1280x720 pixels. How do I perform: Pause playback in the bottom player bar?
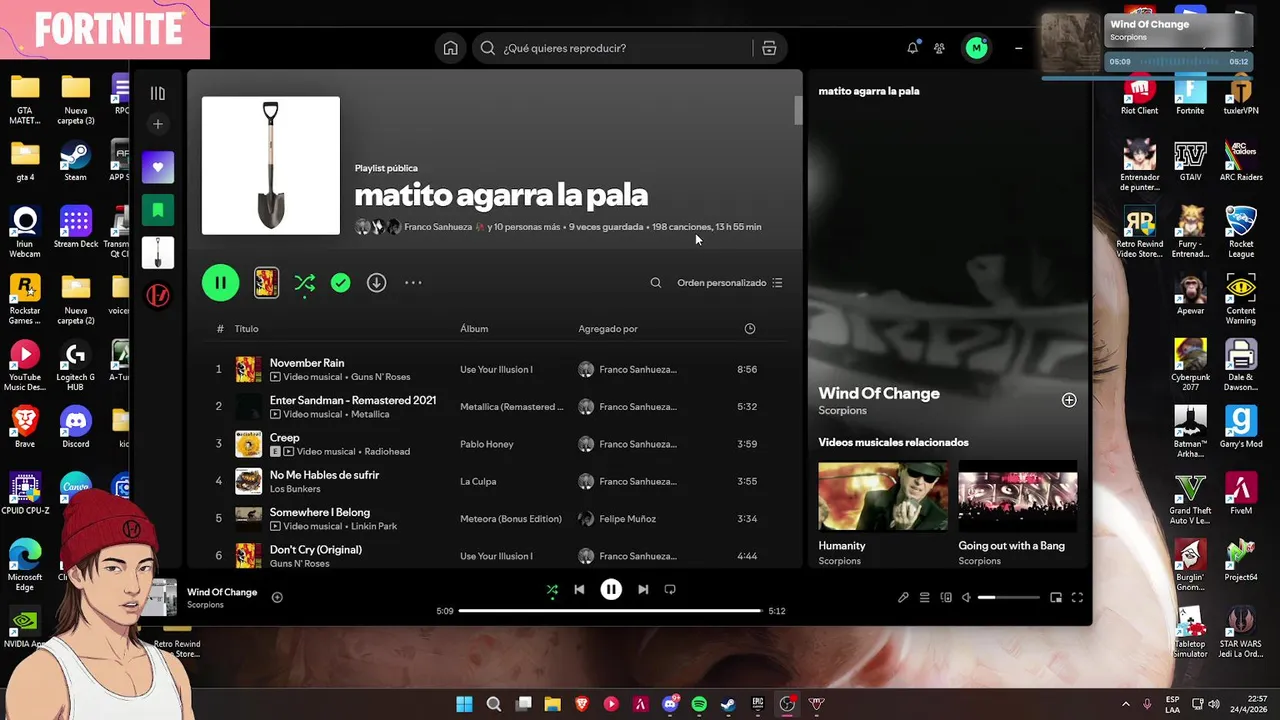click(x=611, y=590)
